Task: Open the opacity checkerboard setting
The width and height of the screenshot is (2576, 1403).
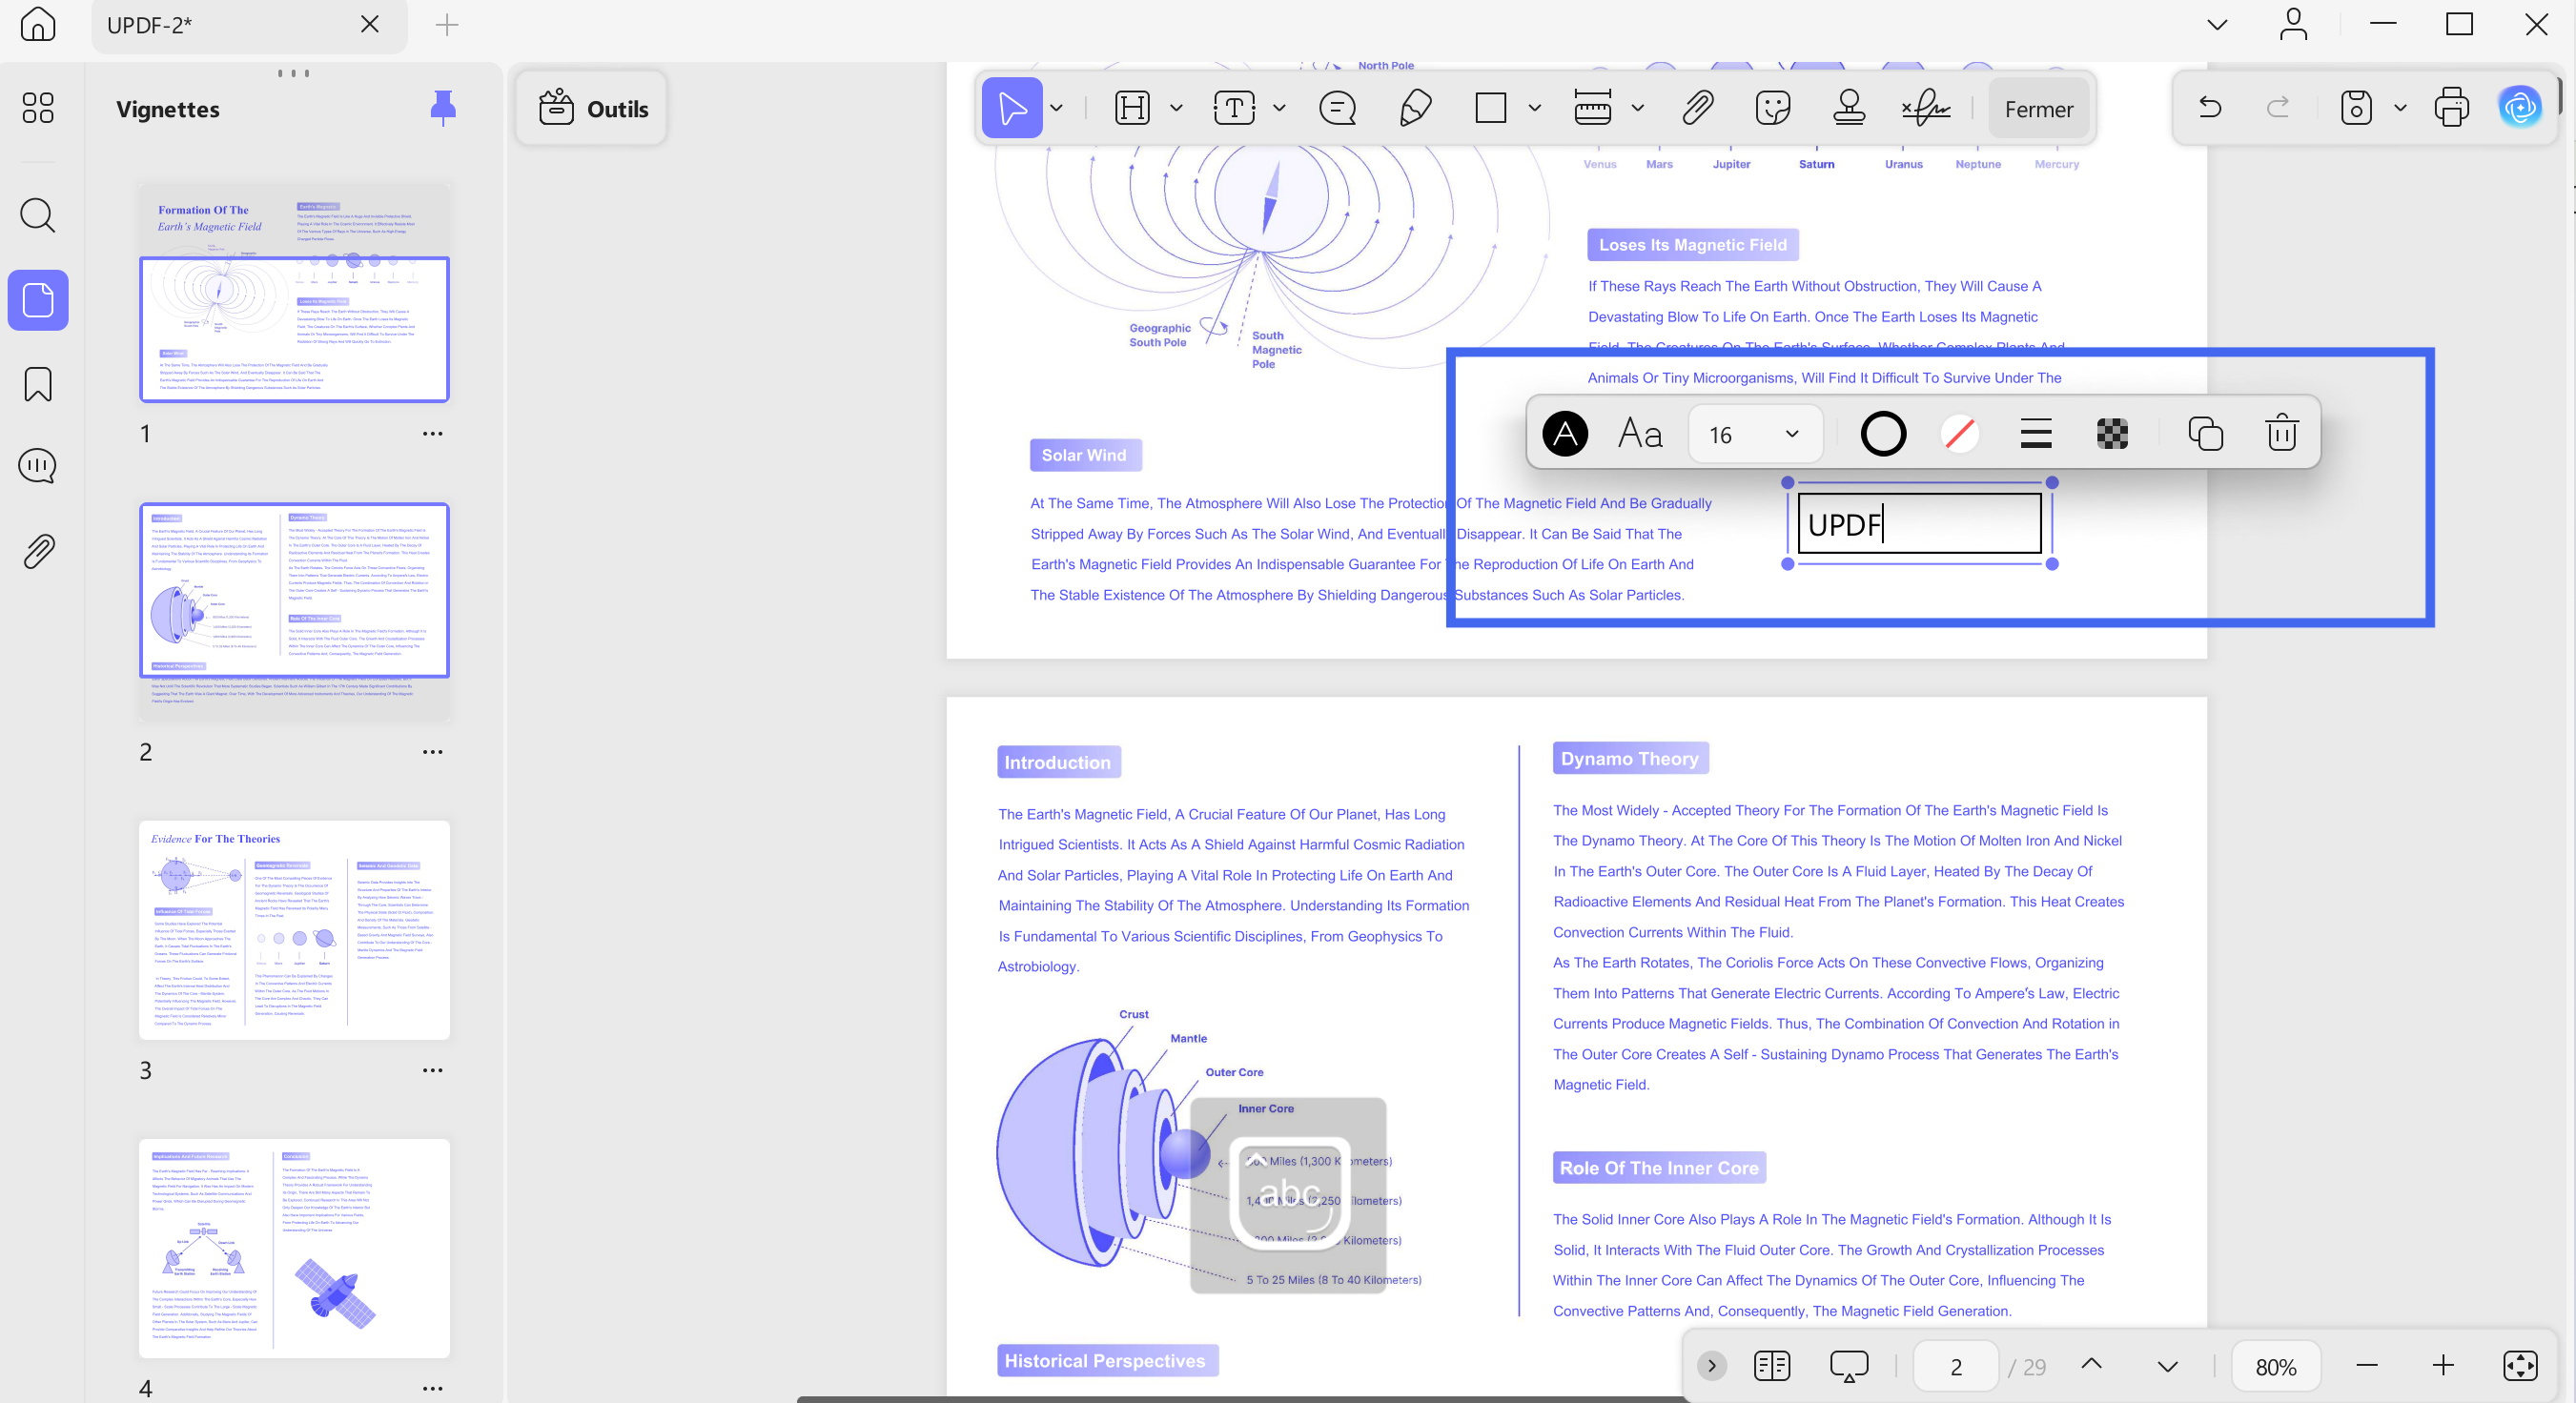Action: click(2111, 433)
